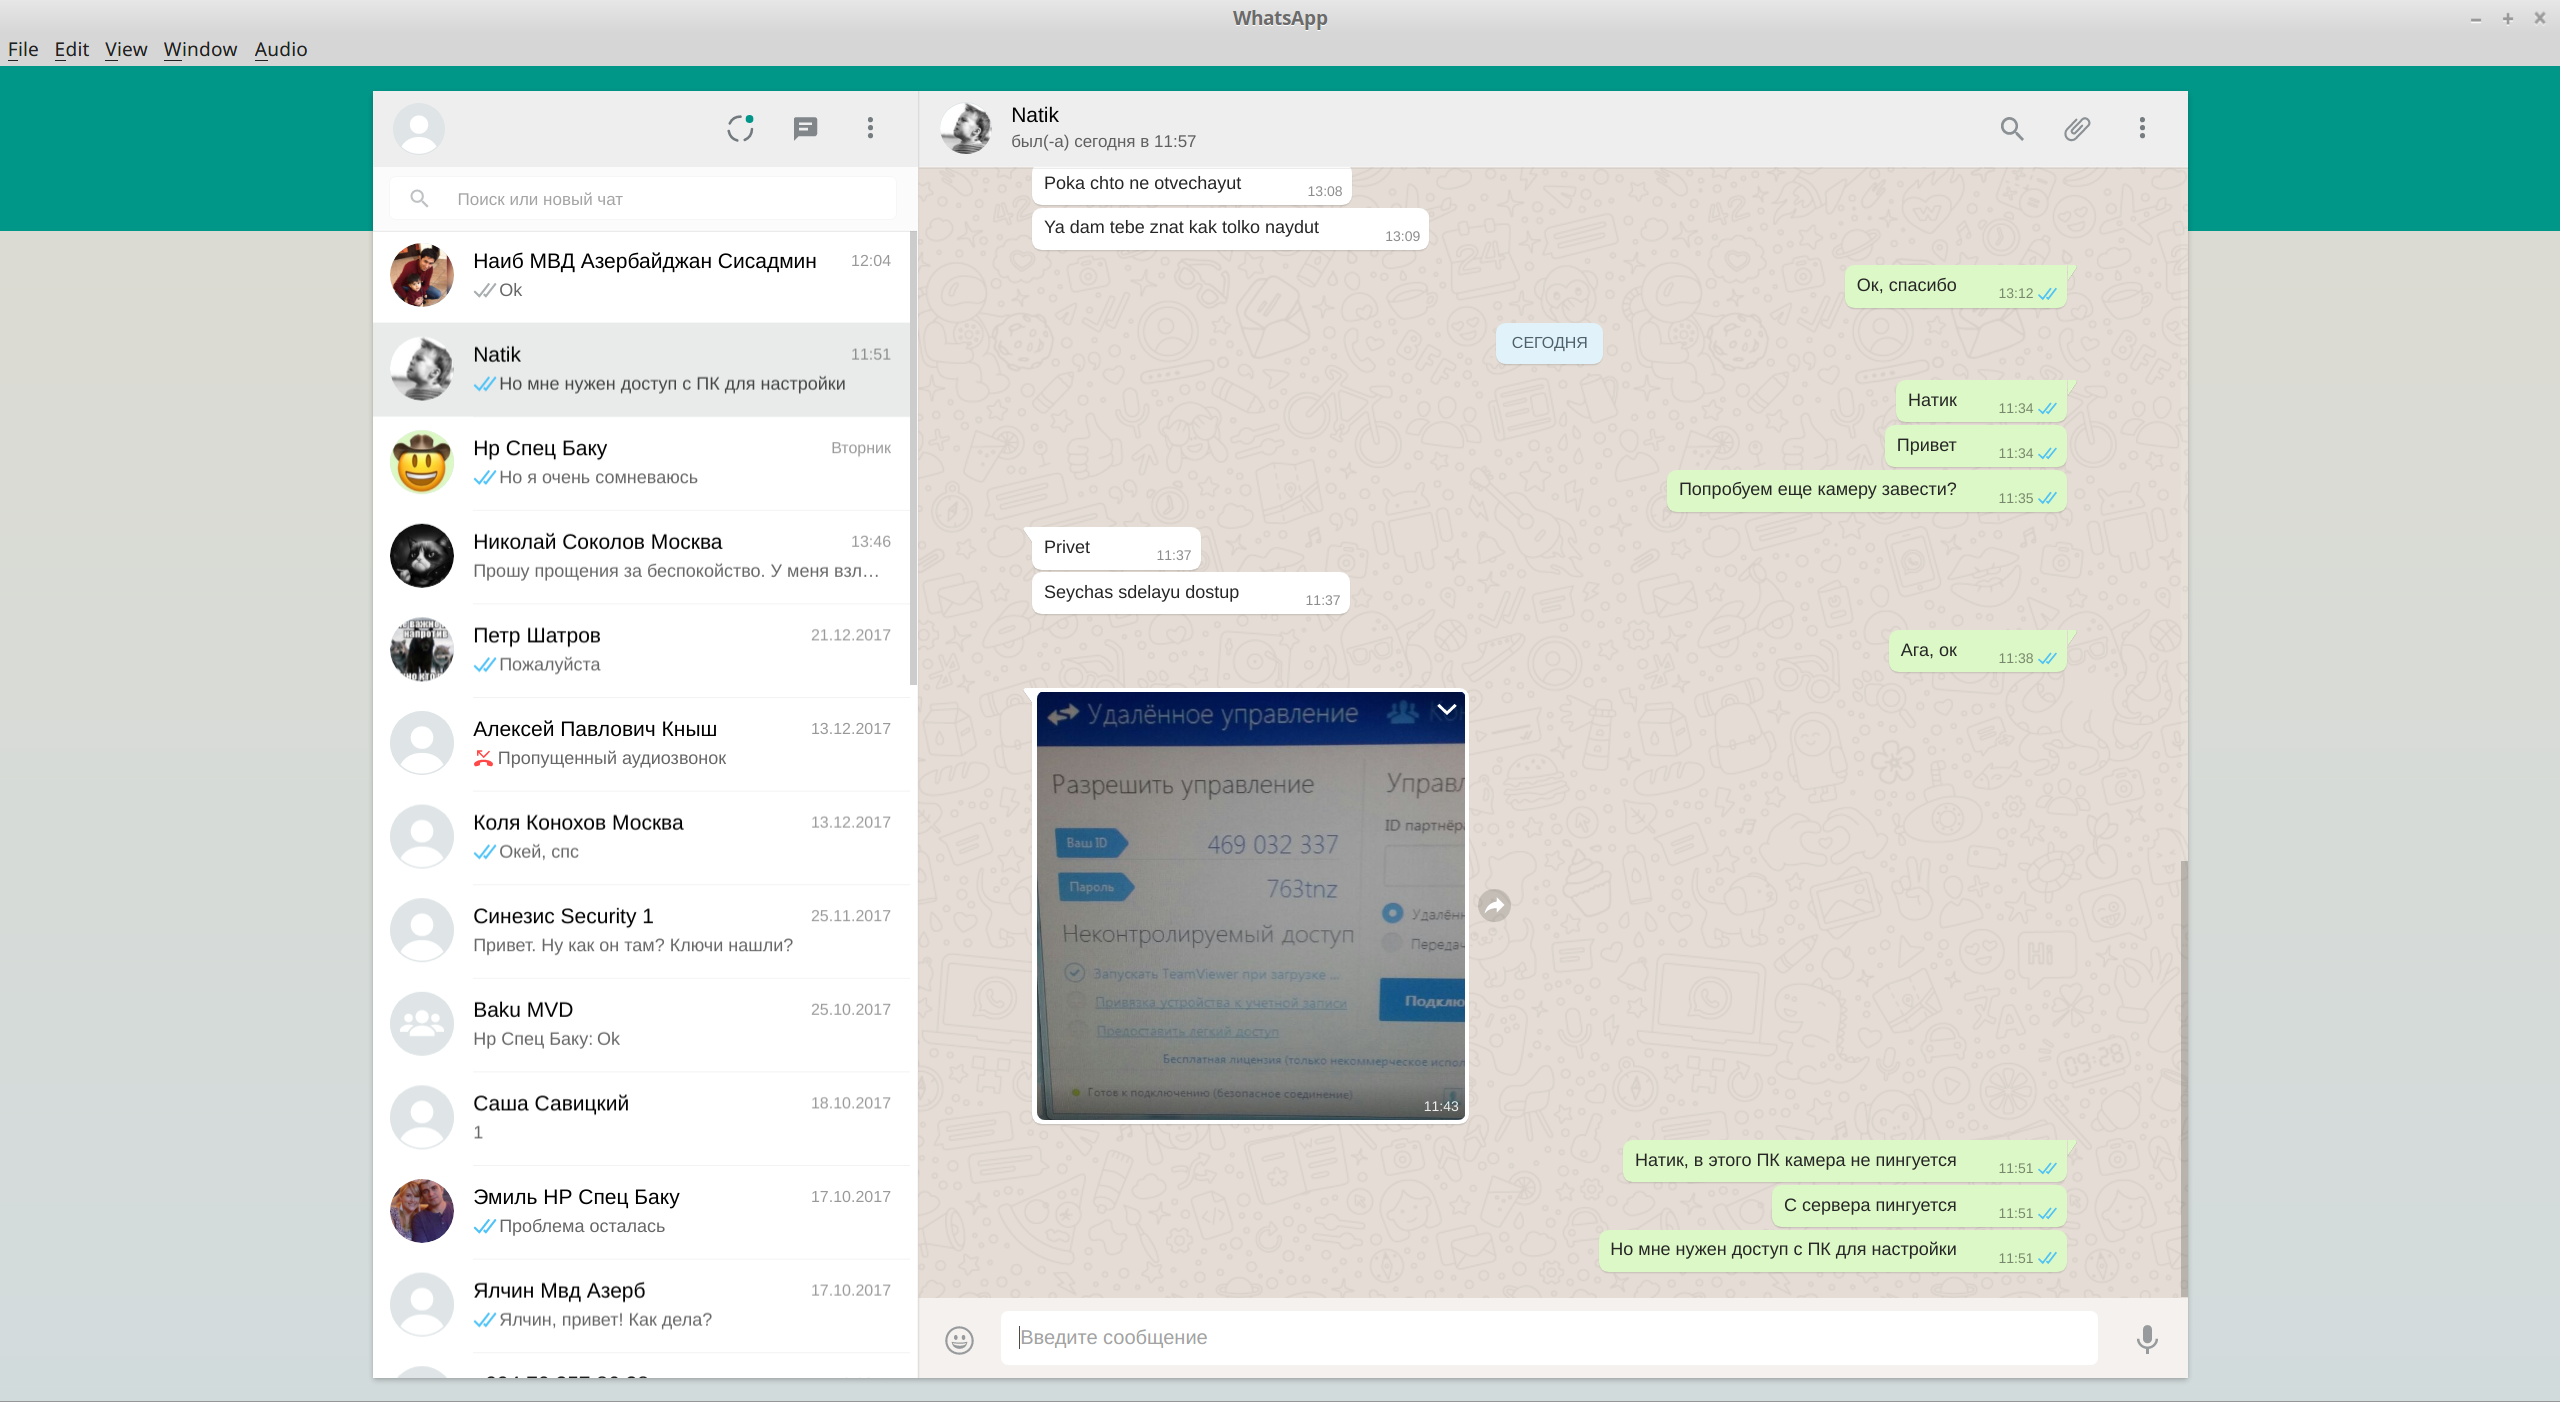The width and height of the screenshot is (2560, 1402).
Task: Open the sidebar three-dot menu
Action: click(x=870, y=128)
